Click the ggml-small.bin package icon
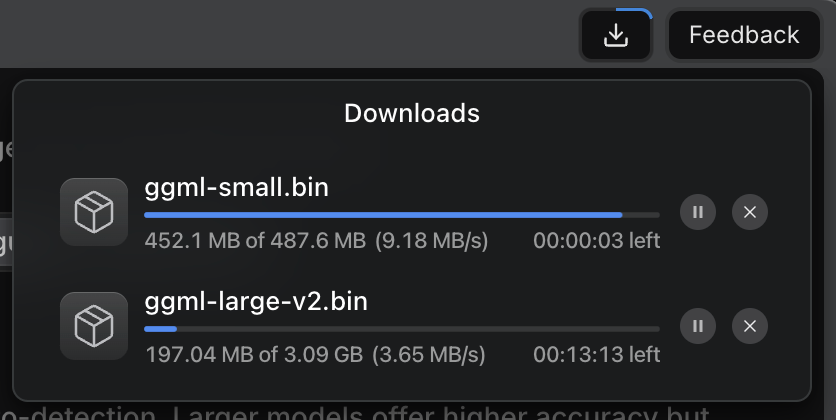The image size is (836, 420). [x=94, y=212]
